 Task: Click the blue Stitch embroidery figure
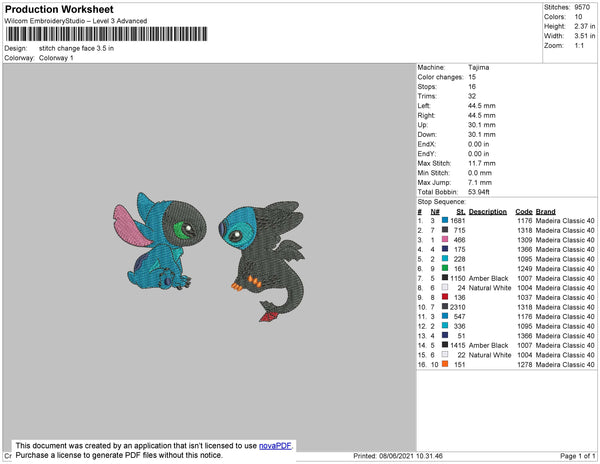[x=160, y=241]
